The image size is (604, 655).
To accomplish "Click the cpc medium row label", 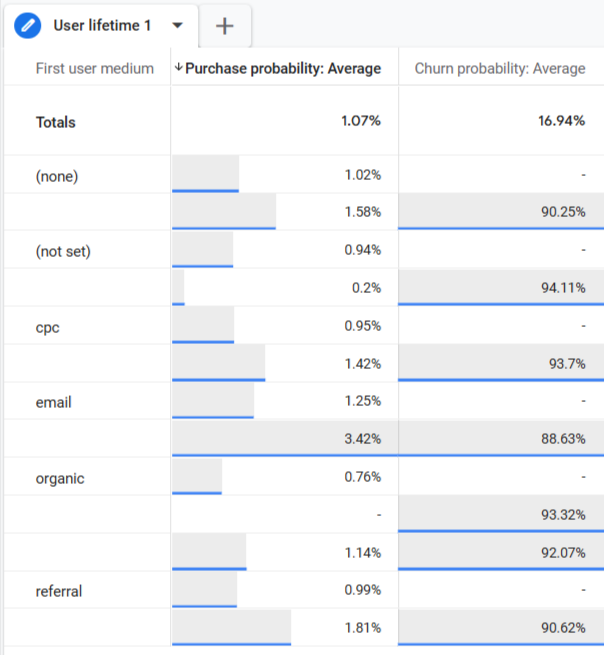I will tap(47, 327).
